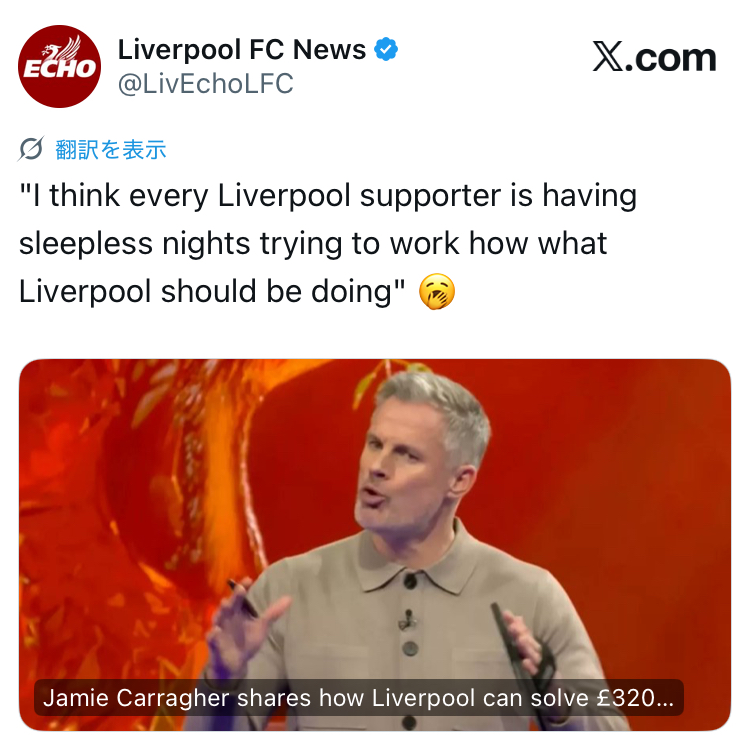Open the Liverpool FC News display name
The width and height of the screenshot is (750, 735).
coord(242,49)
